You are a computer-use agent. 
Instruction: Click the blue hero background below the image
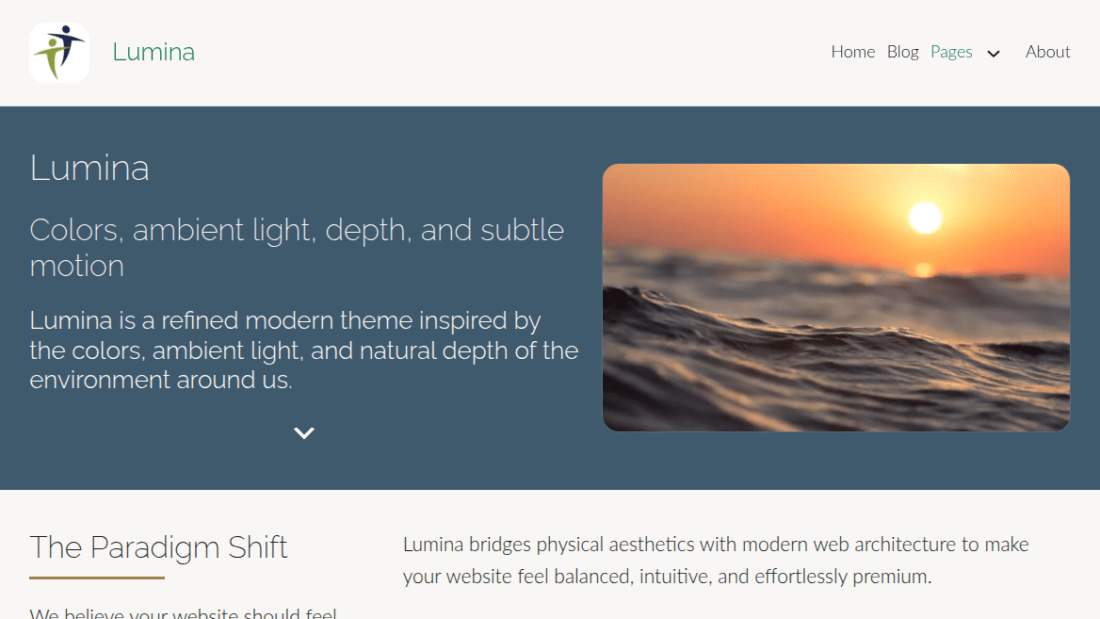tap(836, 460)
